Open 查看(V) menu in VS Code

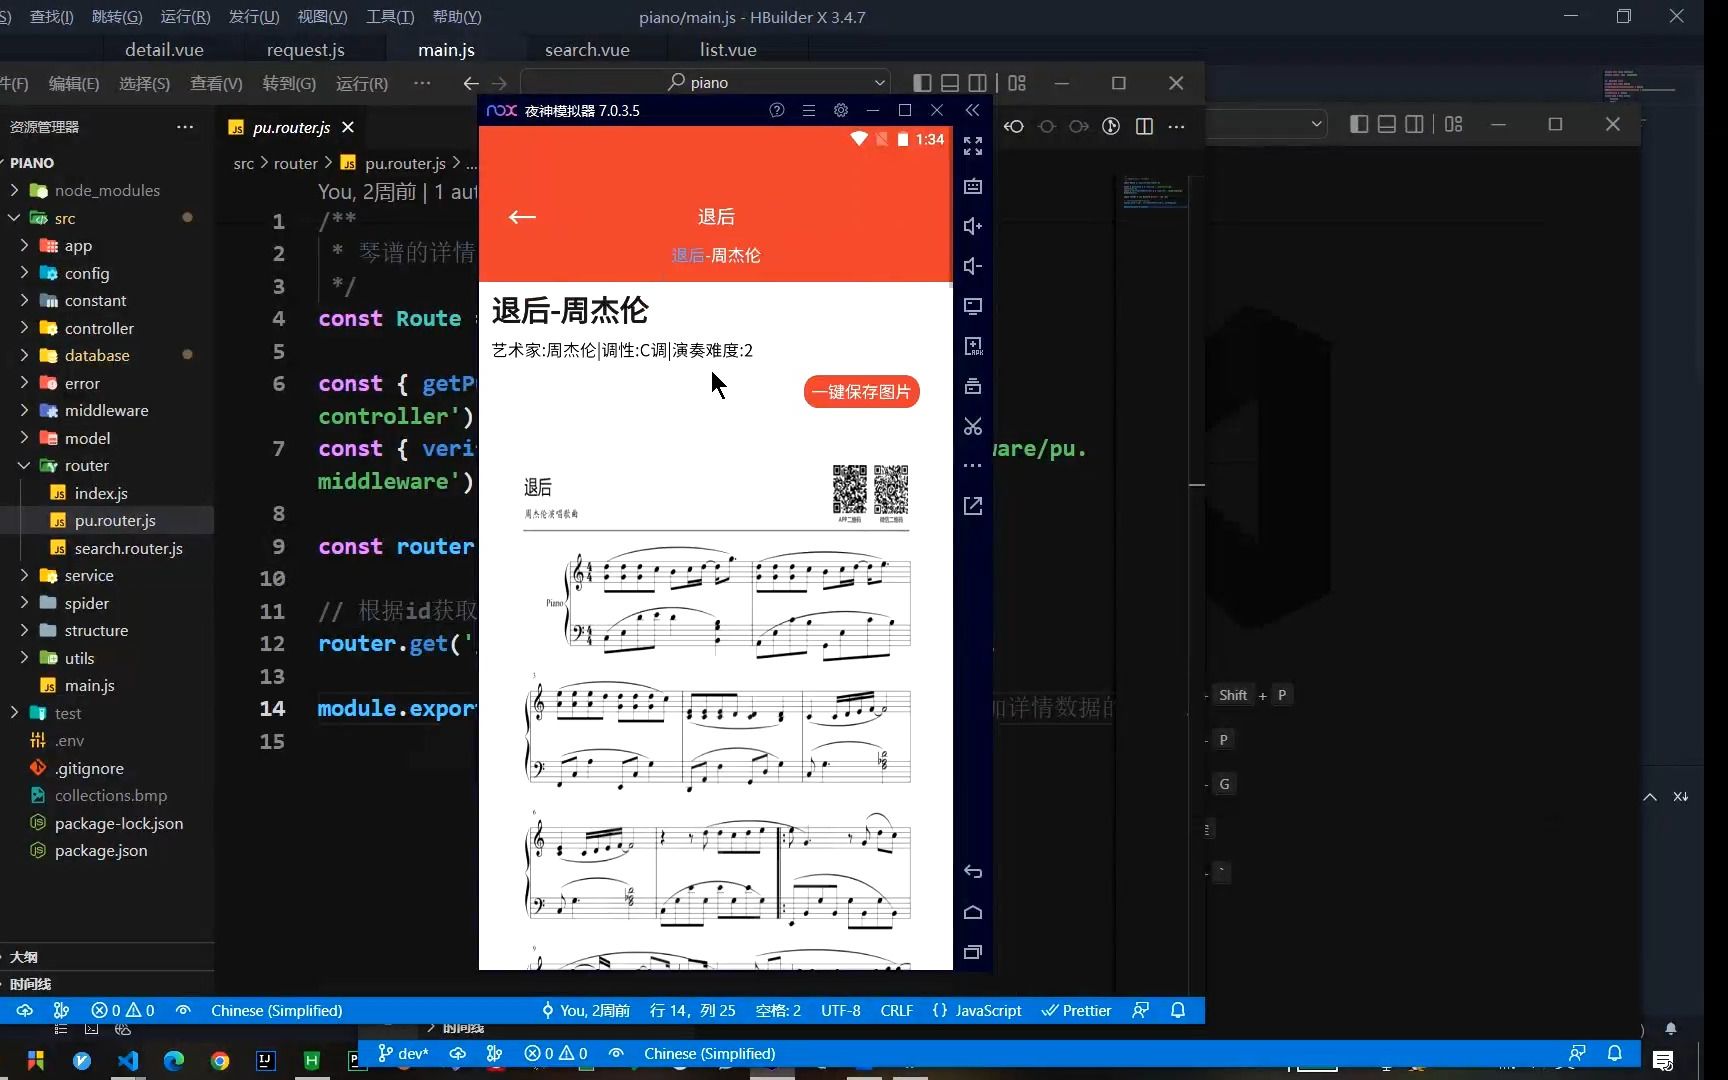216,83
